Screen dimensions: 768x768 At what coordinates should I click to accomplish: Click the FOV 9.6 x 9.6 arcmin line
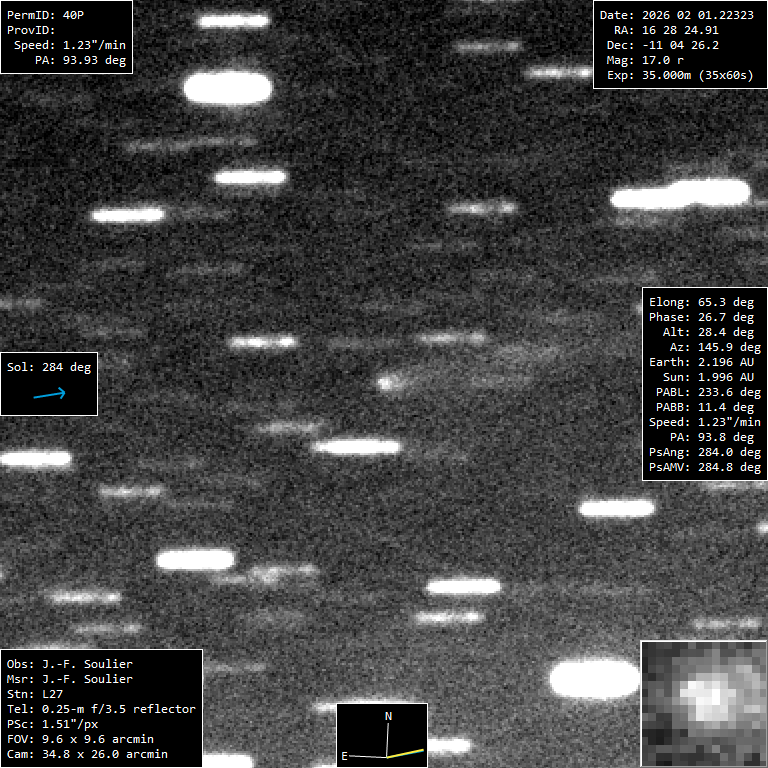[80, 739]
